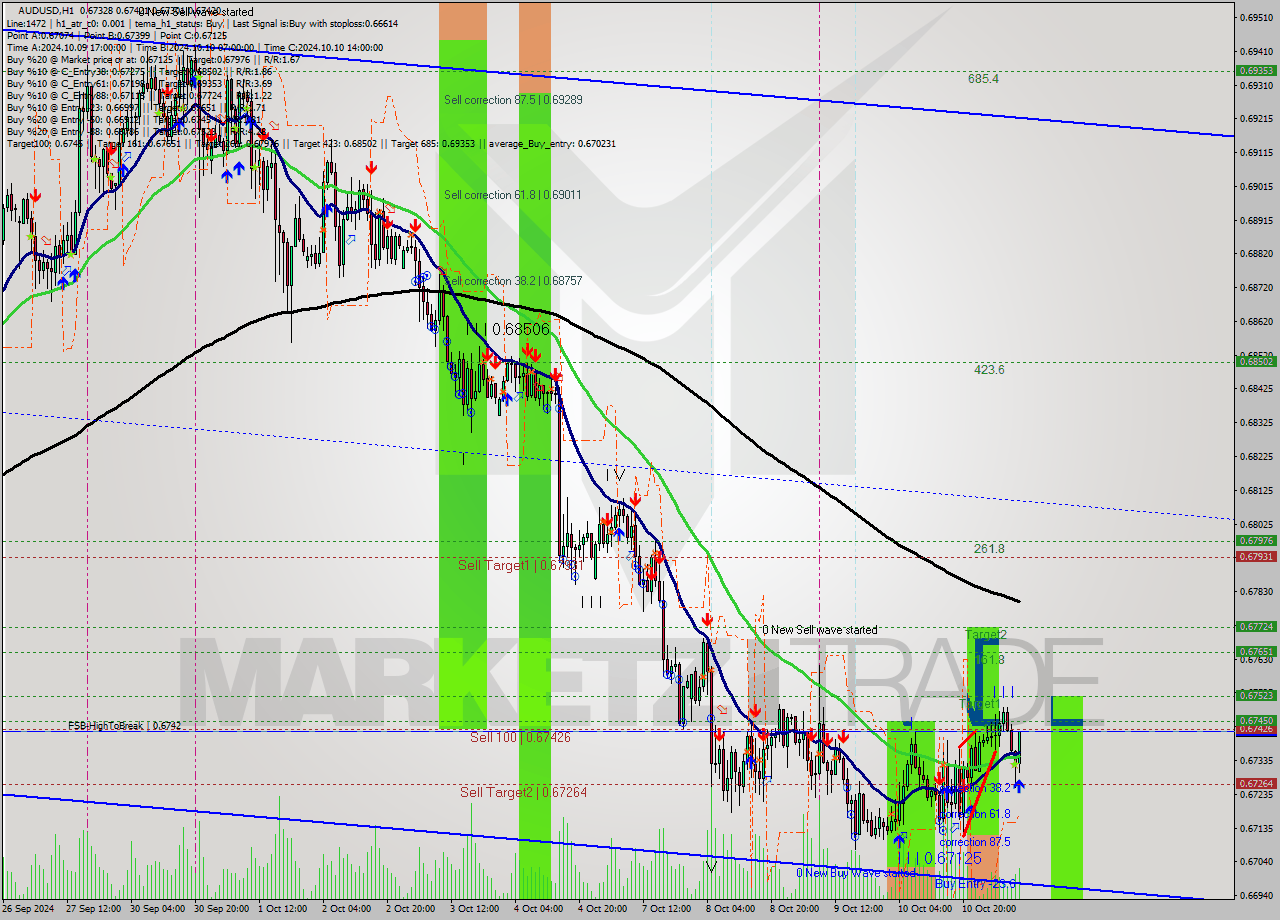Click the 'Target 685: 0.69353' text

[x=438, y=143]
